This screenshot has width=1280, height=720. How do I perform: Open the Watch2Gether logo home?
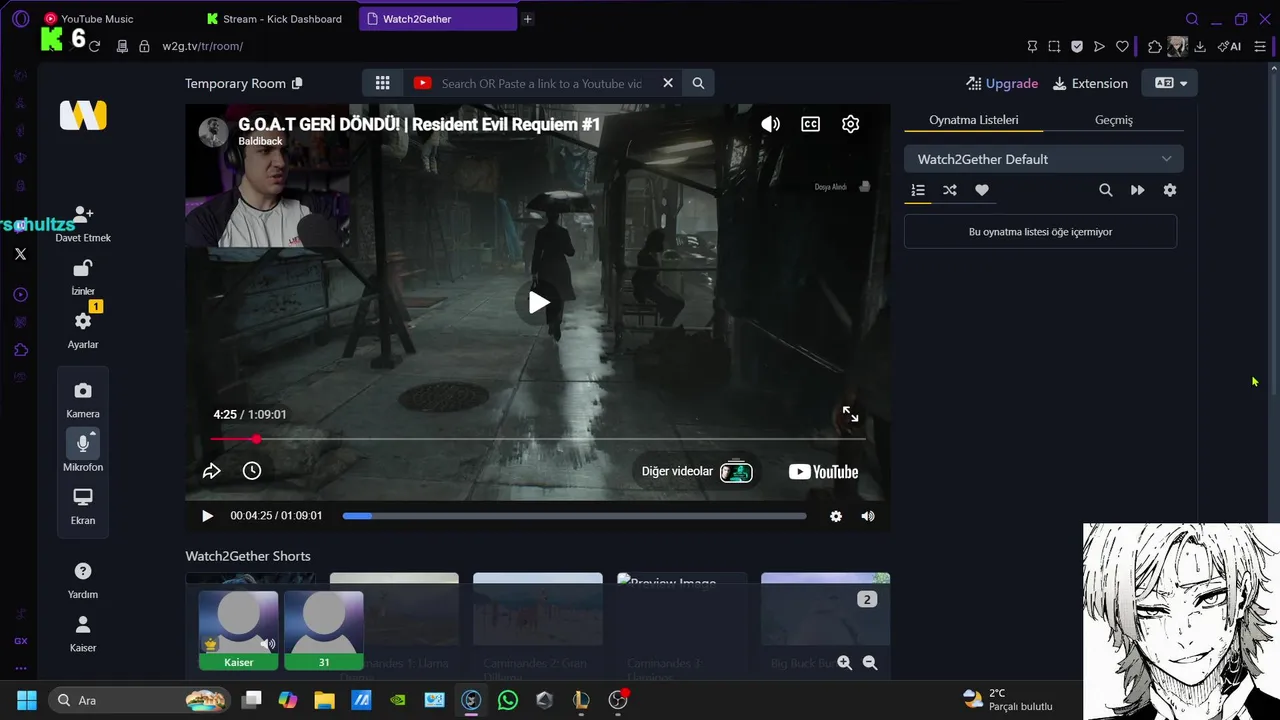click(83, 116)
